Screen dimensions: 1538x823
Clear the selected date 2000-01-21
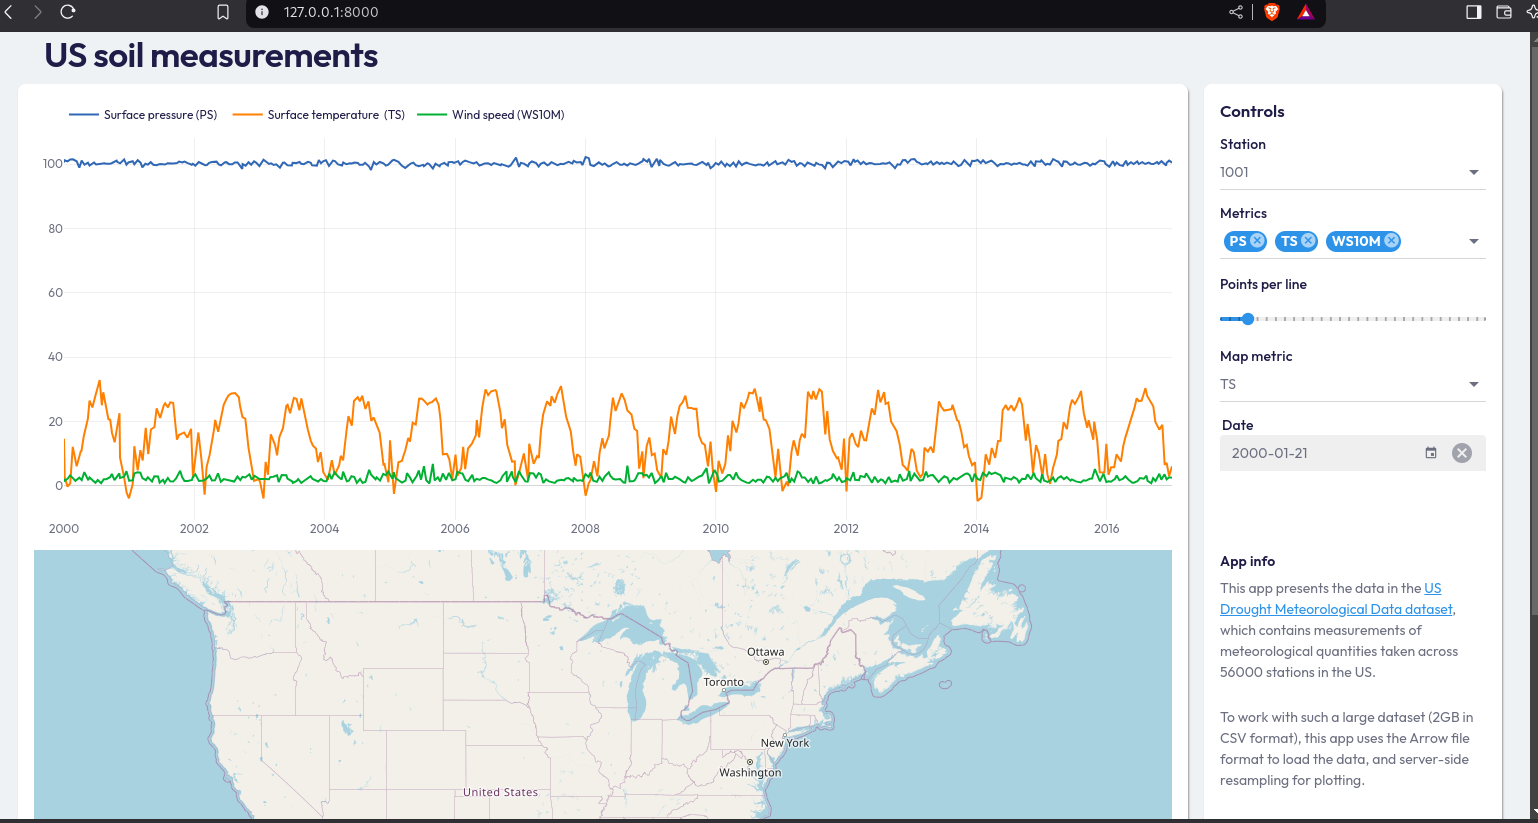(x=1462, y=453)
